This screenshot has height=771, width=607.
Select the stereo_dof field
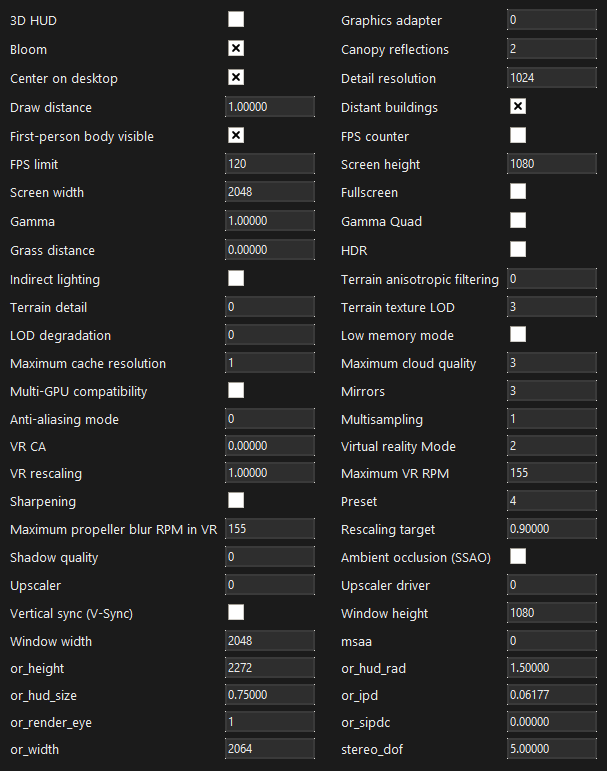click(x=552, y=749)
